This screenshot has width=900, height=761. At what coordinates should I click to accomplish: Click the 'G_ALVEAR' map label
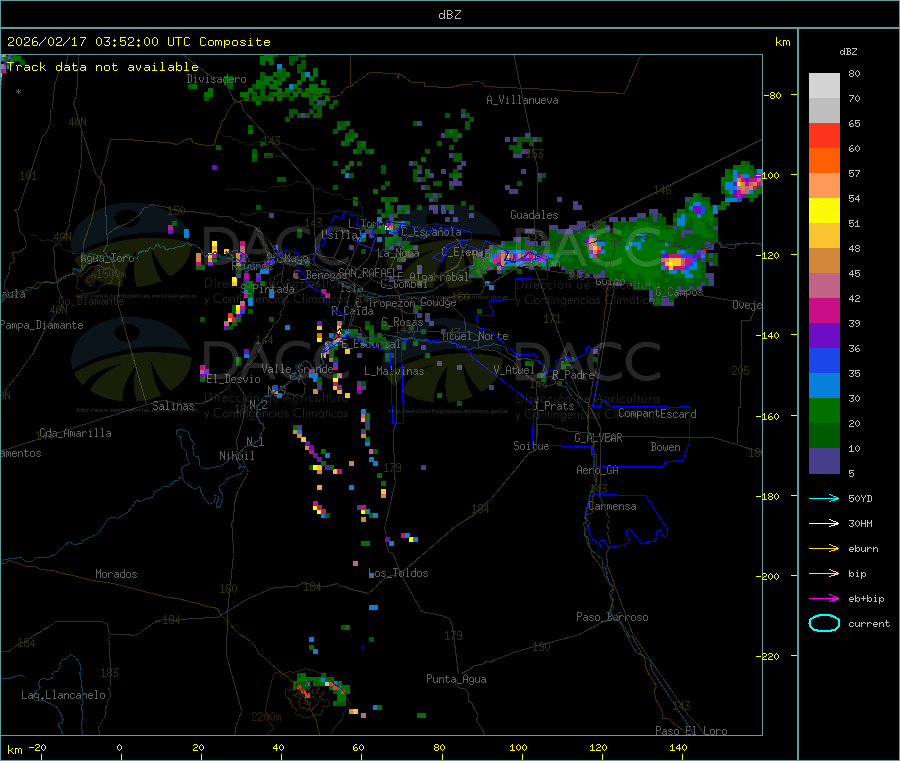598,438
